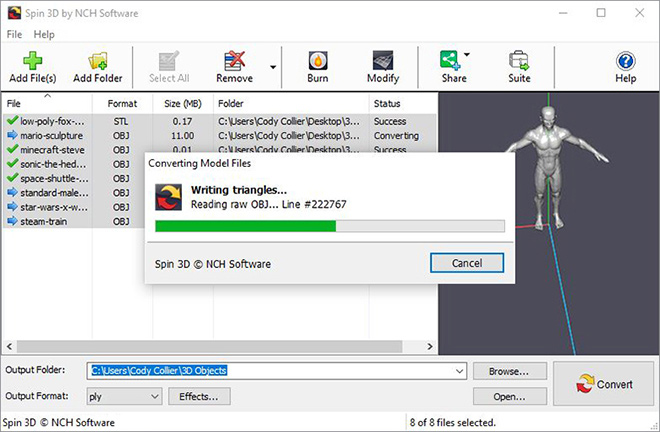Click the 3D male model preview
This screenshot has width=660, height=432.
click(x=549, y=166)
